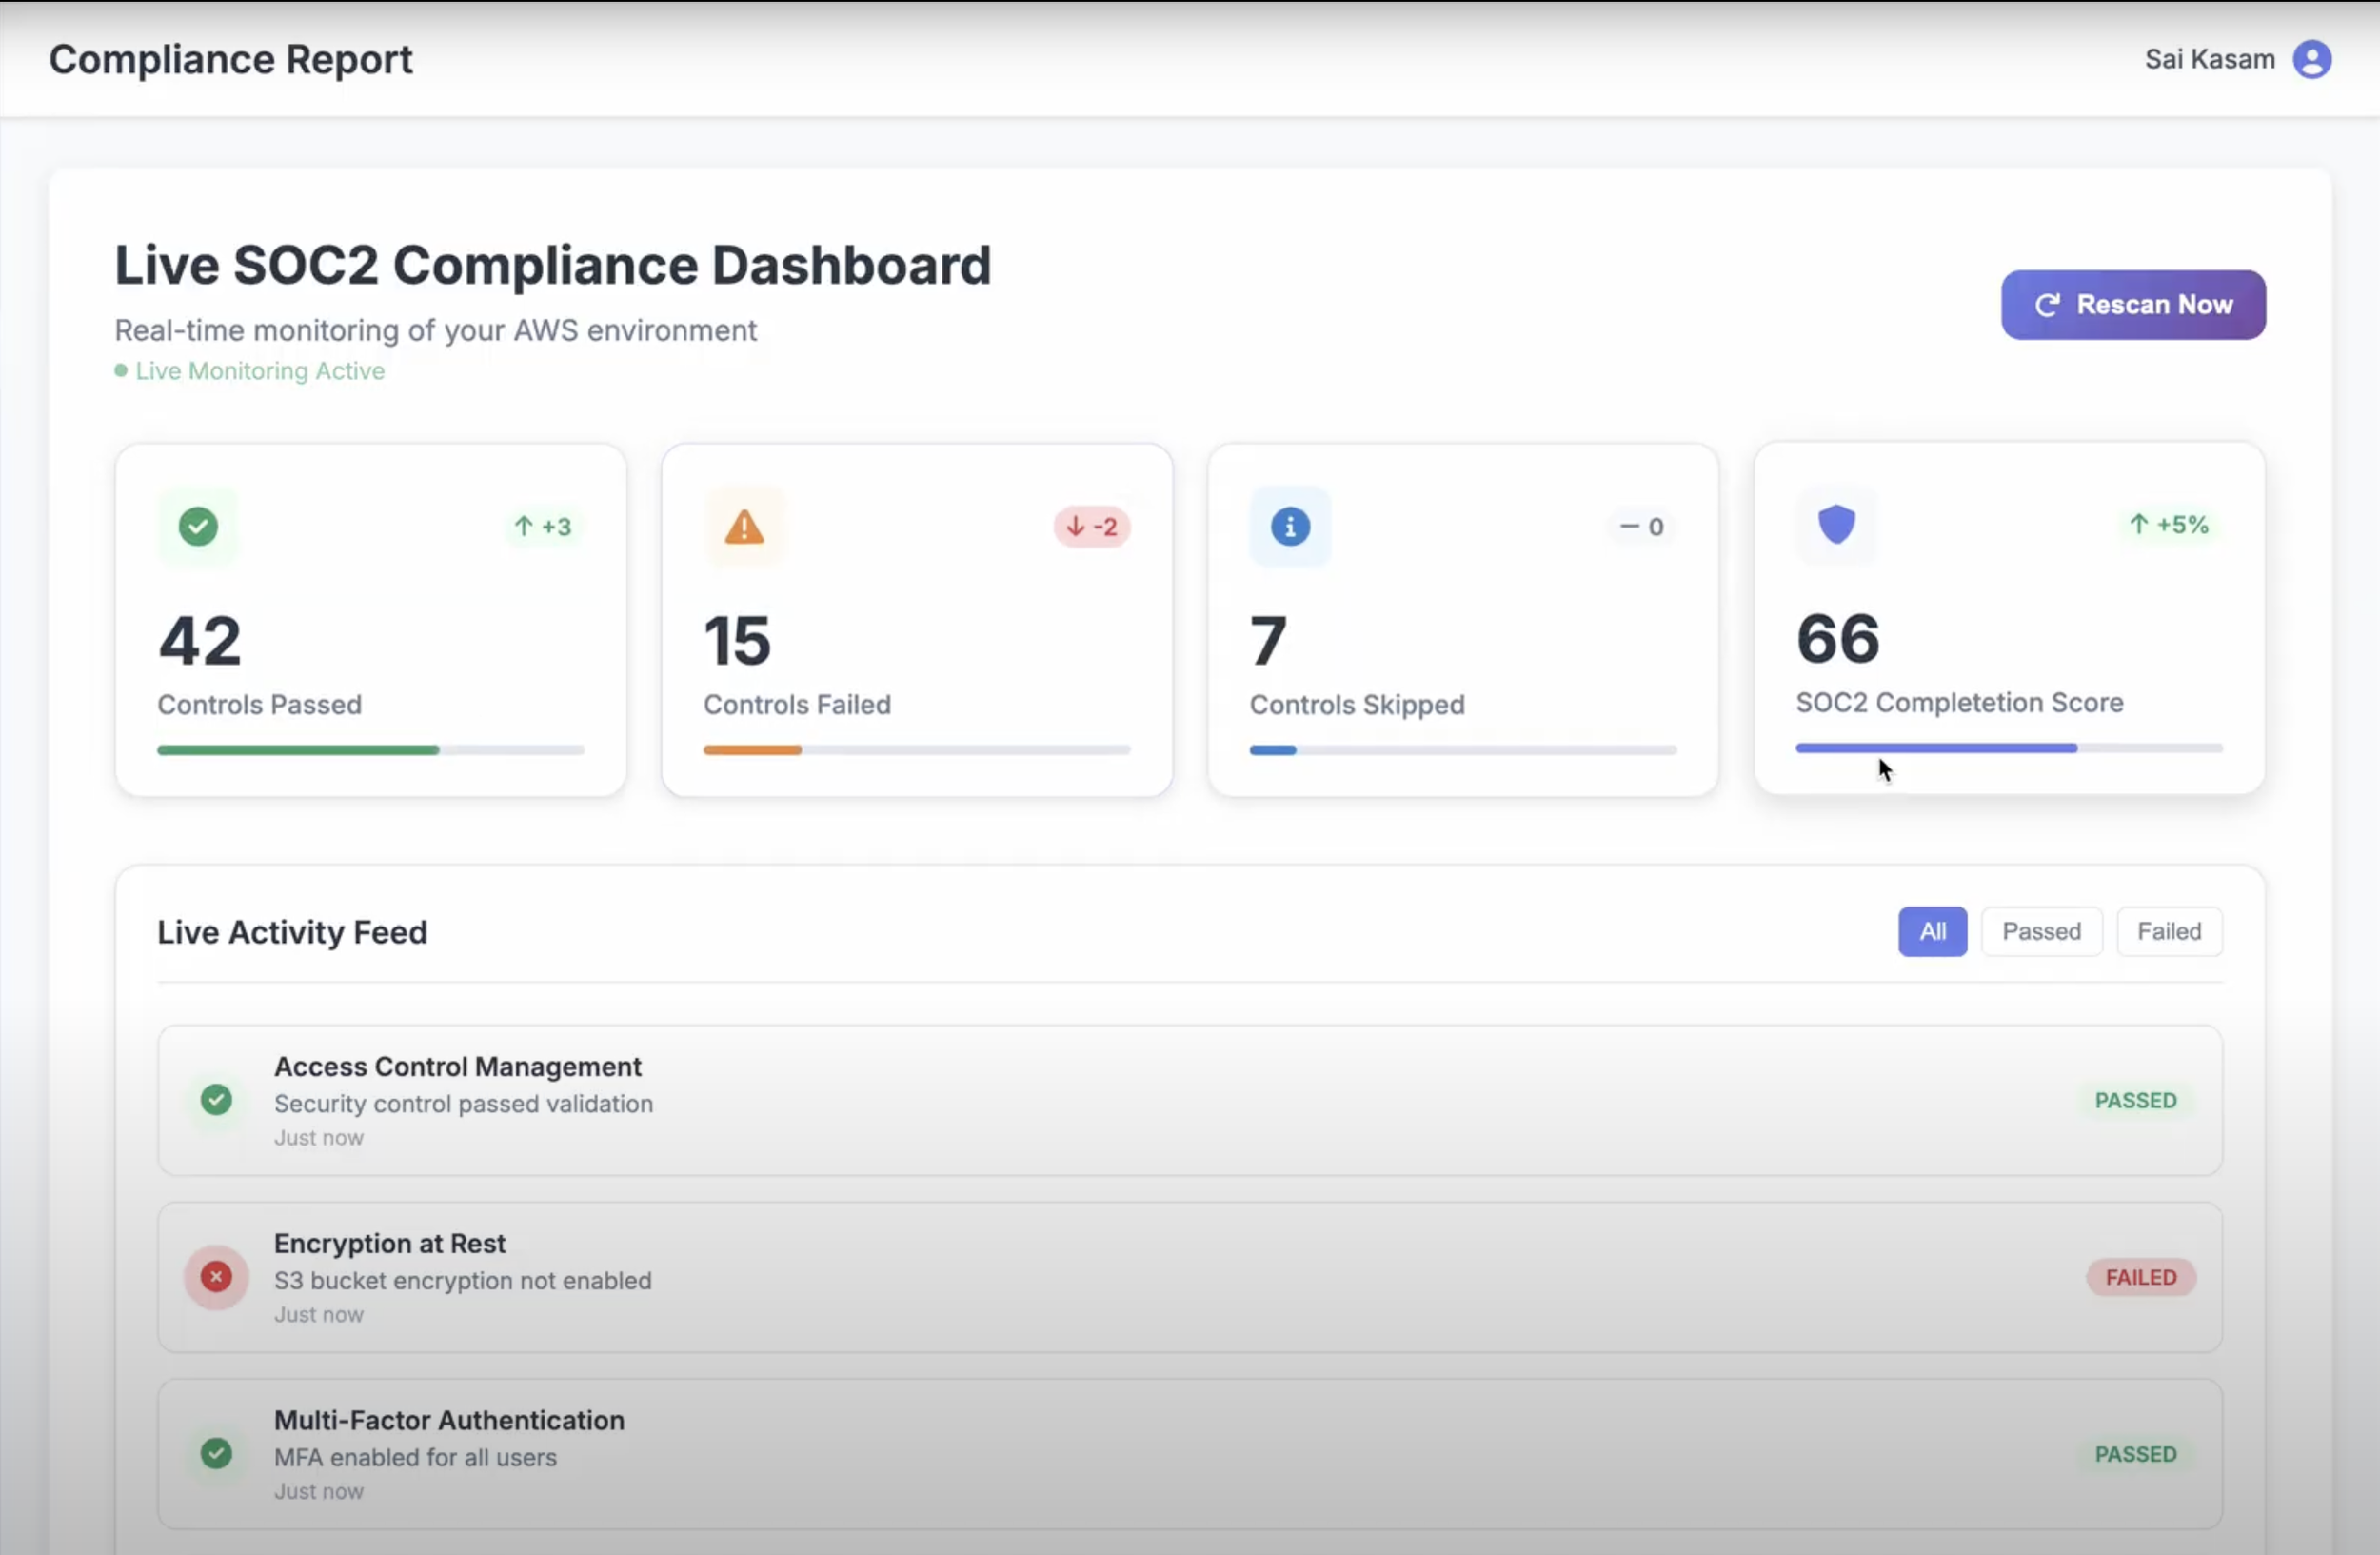Click the FAILED badge on Encryption at Rest
2380x1555 pixels.
pos(2140,1277)
